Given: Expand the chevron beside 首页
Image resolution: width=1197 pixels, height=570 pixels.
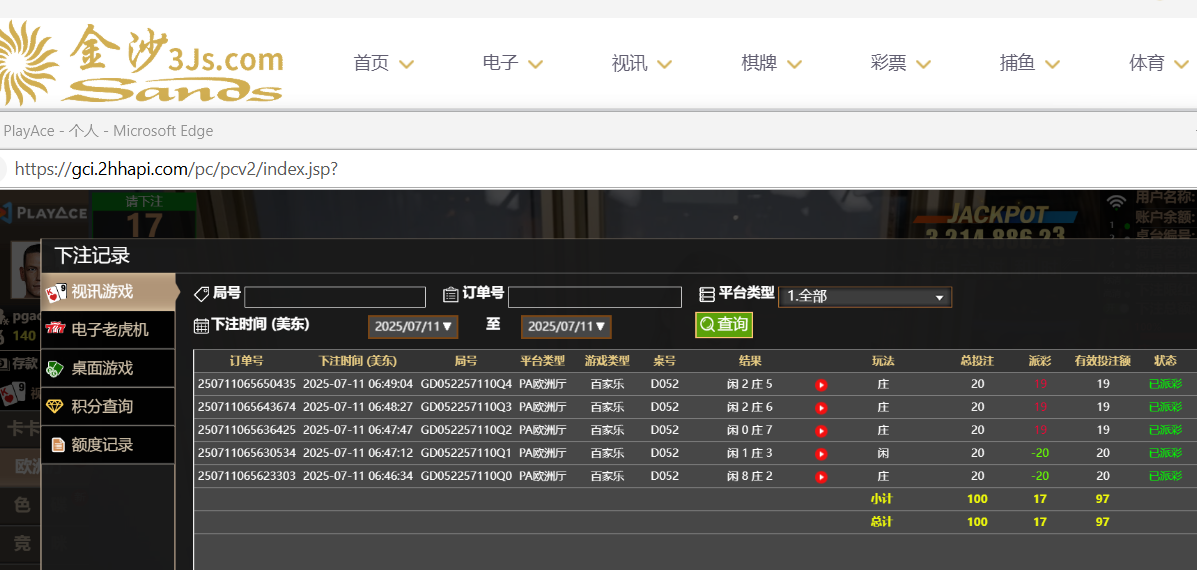Looking at the screenshot, I should click(x=406, y=65).
